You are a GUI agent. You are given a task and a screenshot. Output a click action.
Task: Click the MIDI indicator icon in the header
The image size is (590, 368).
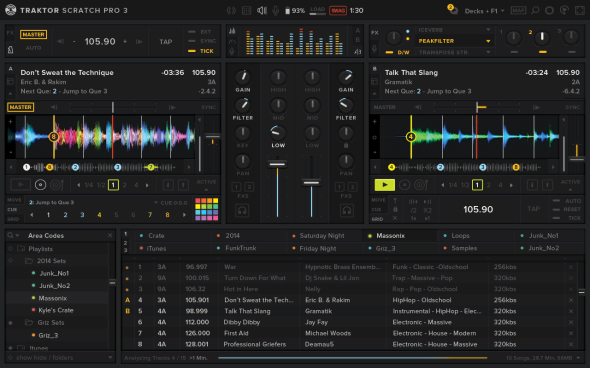pos(231,11)
